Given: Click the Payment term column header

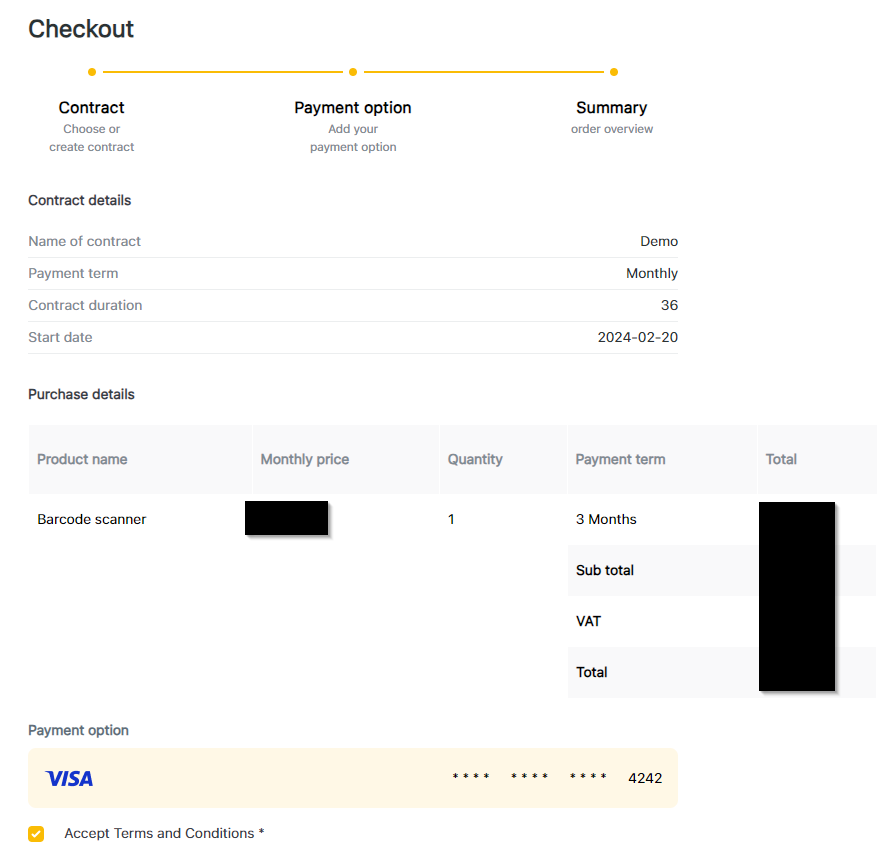Looking at the screenshot, I should (x=620, y=460).
